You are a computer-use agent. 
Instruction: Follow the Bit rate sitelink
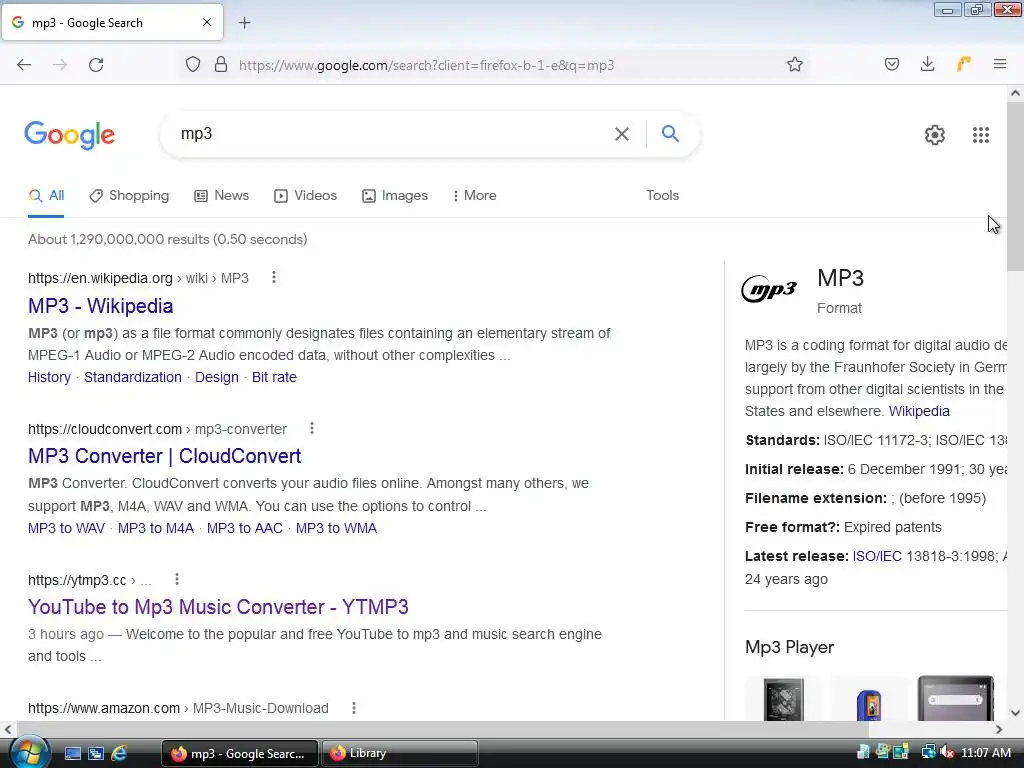(x=274, y=377)
